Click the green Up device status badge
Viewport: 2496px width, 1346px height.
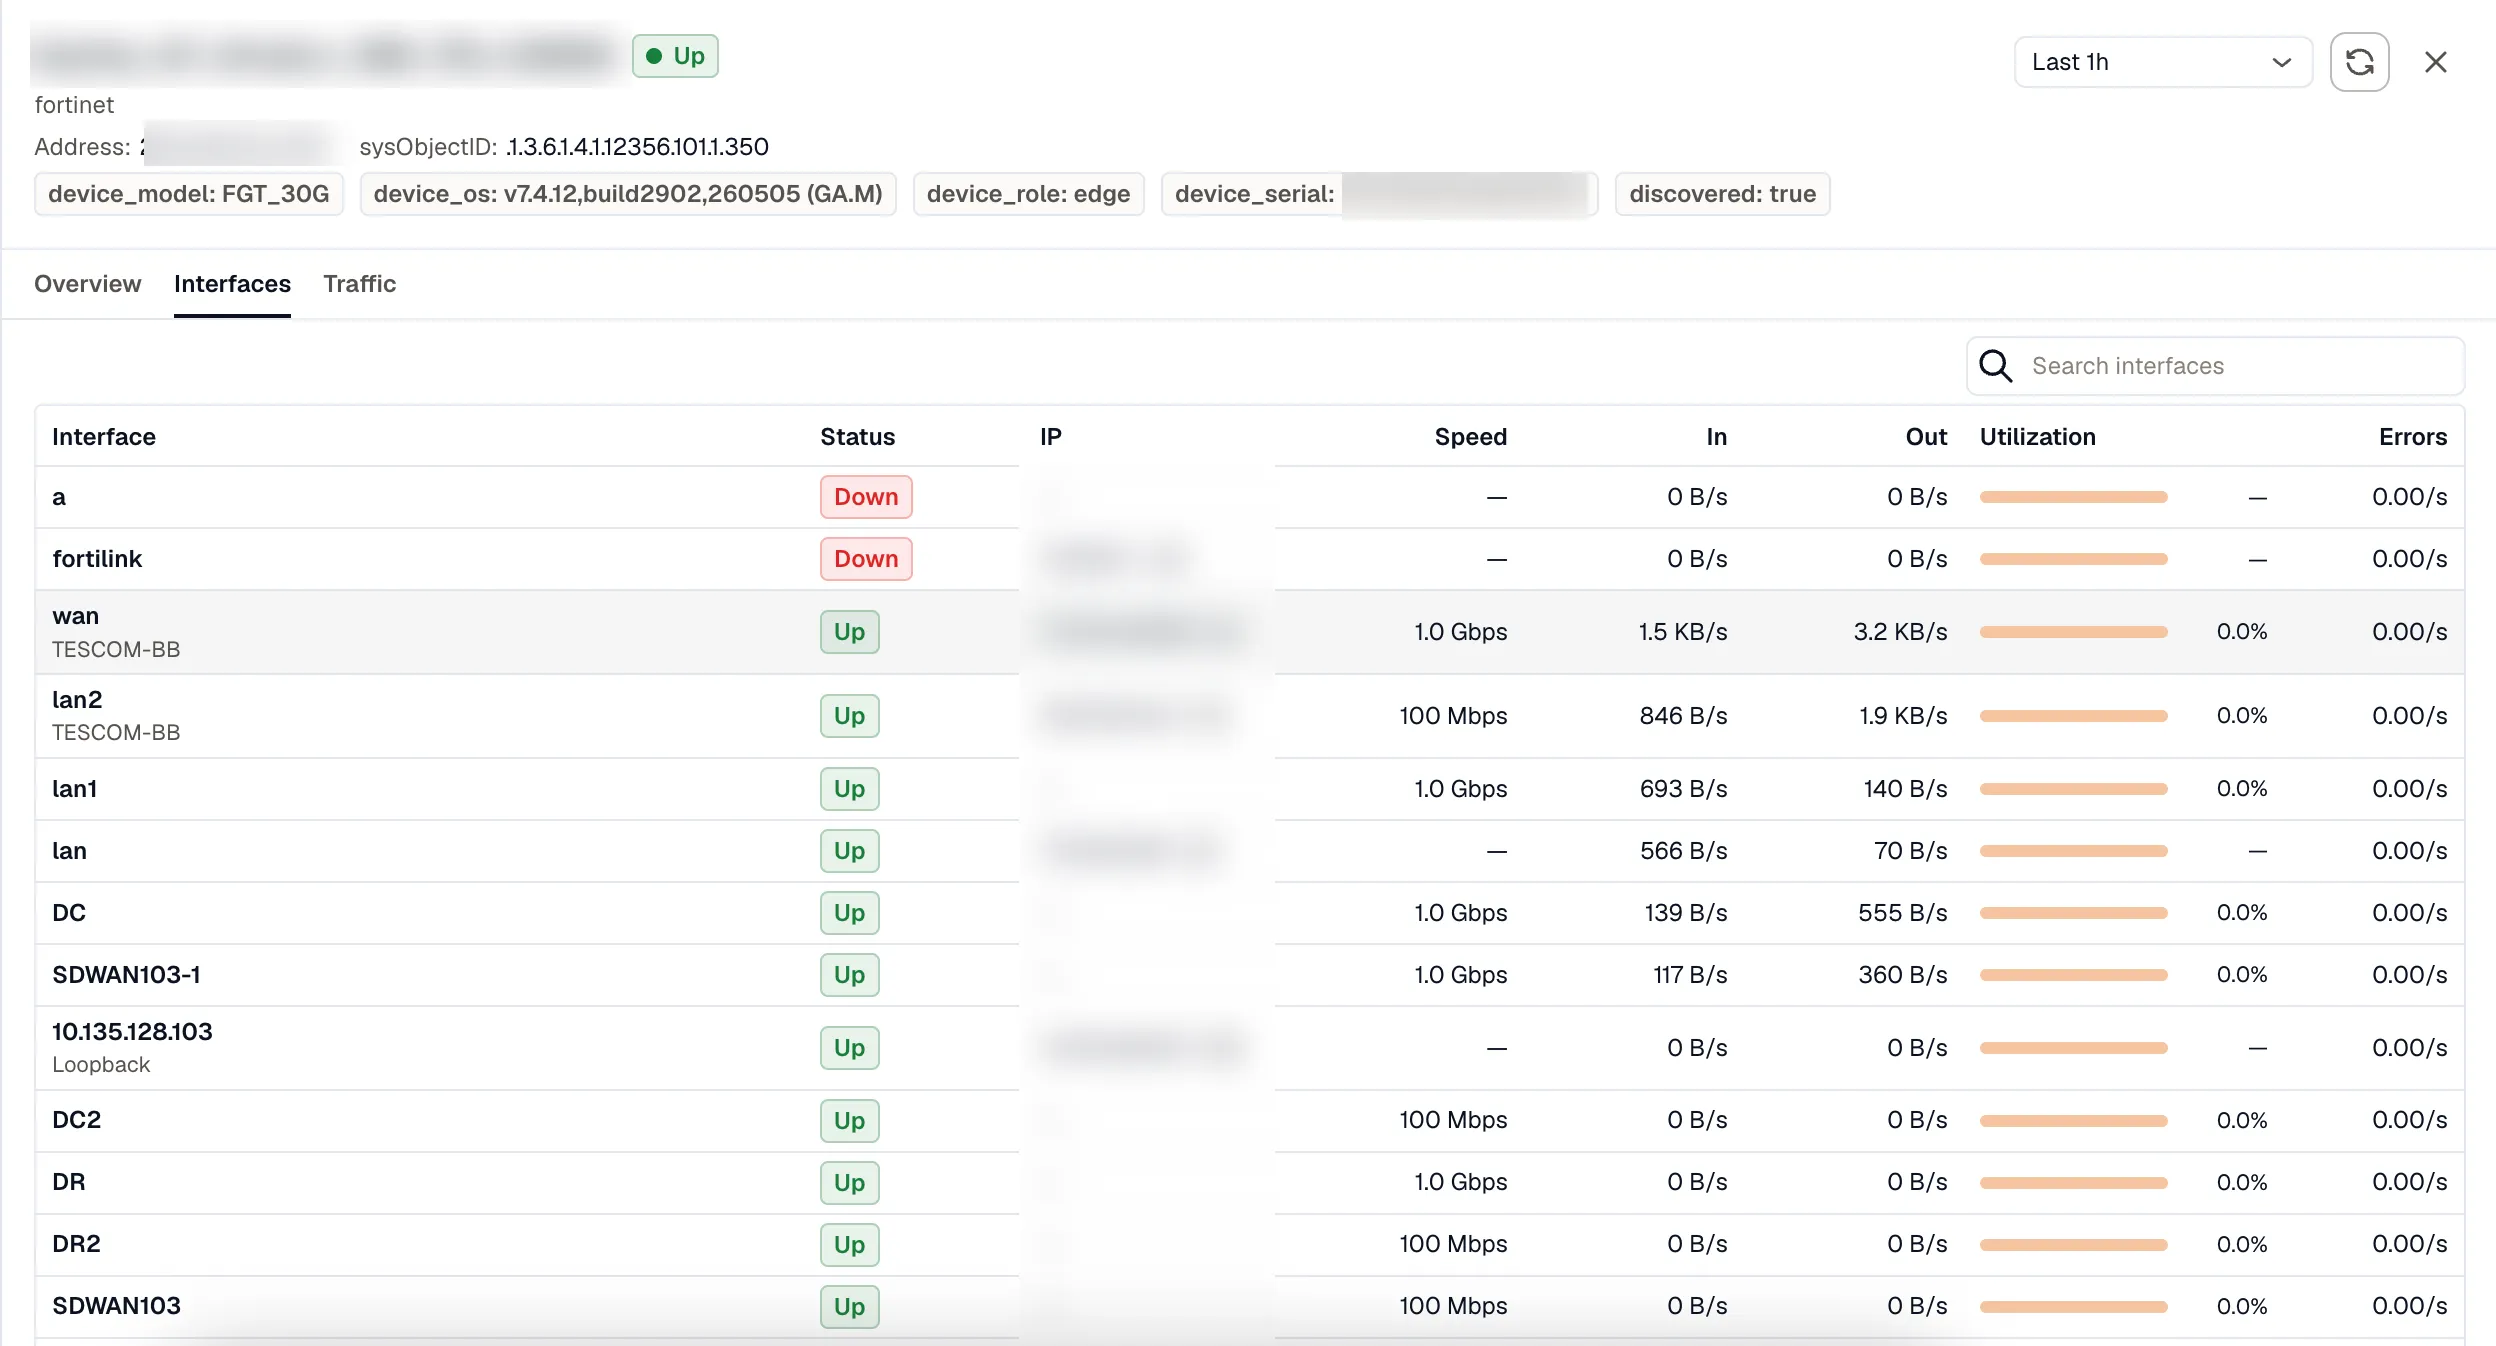pos(675,56)
